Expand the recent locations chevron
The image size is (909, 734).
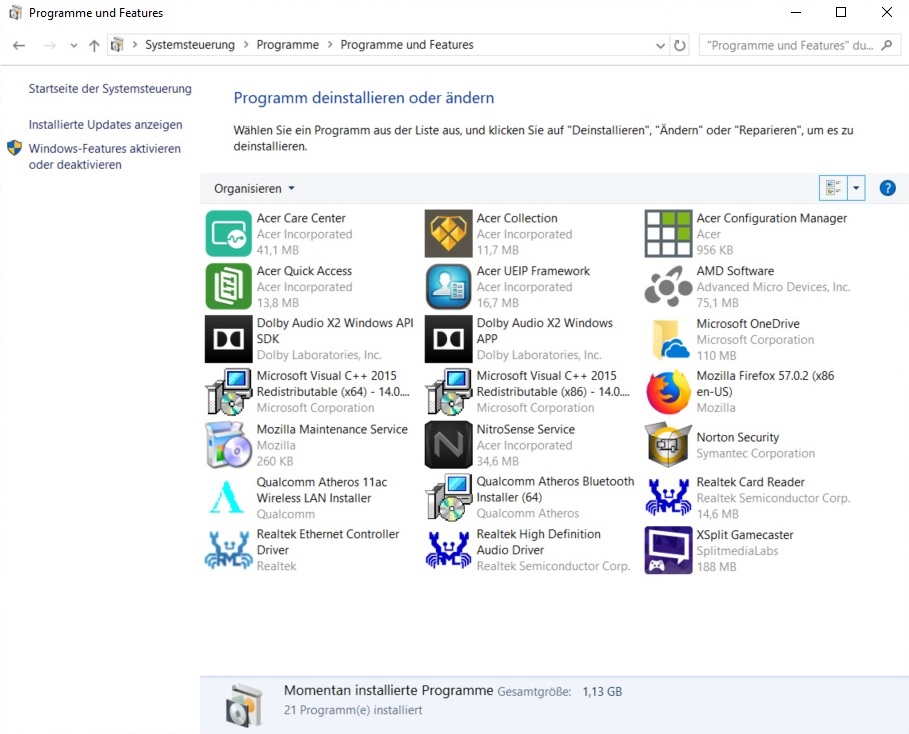(x=73, y=45)
